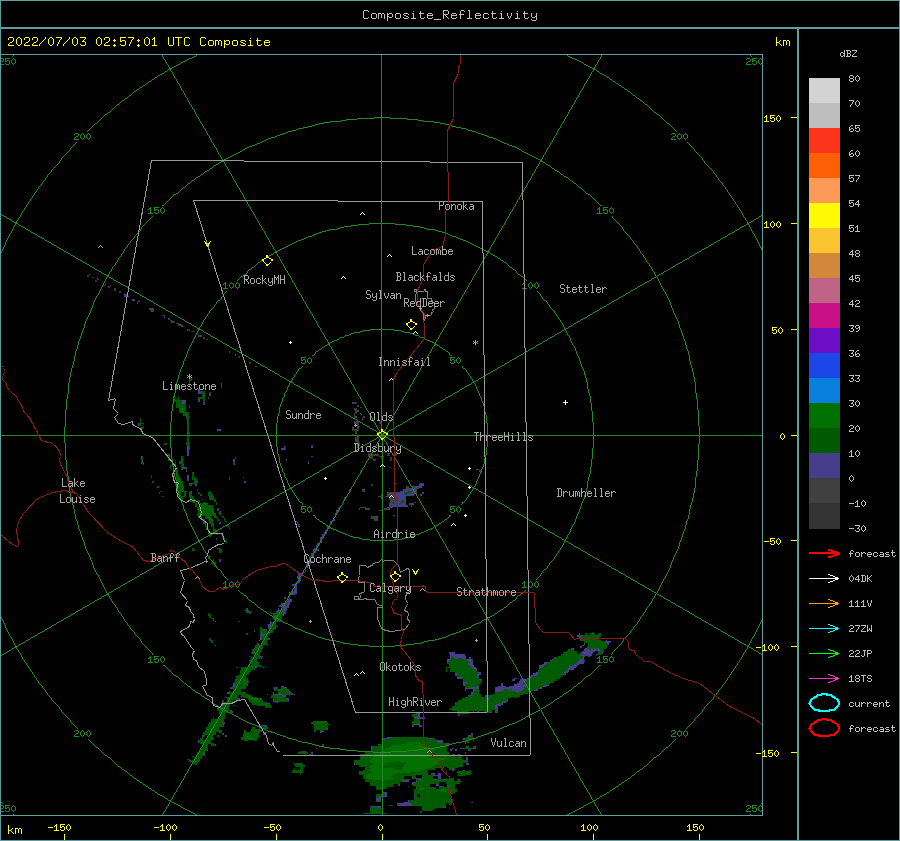Click the HighRiver label

pos(415,702)
